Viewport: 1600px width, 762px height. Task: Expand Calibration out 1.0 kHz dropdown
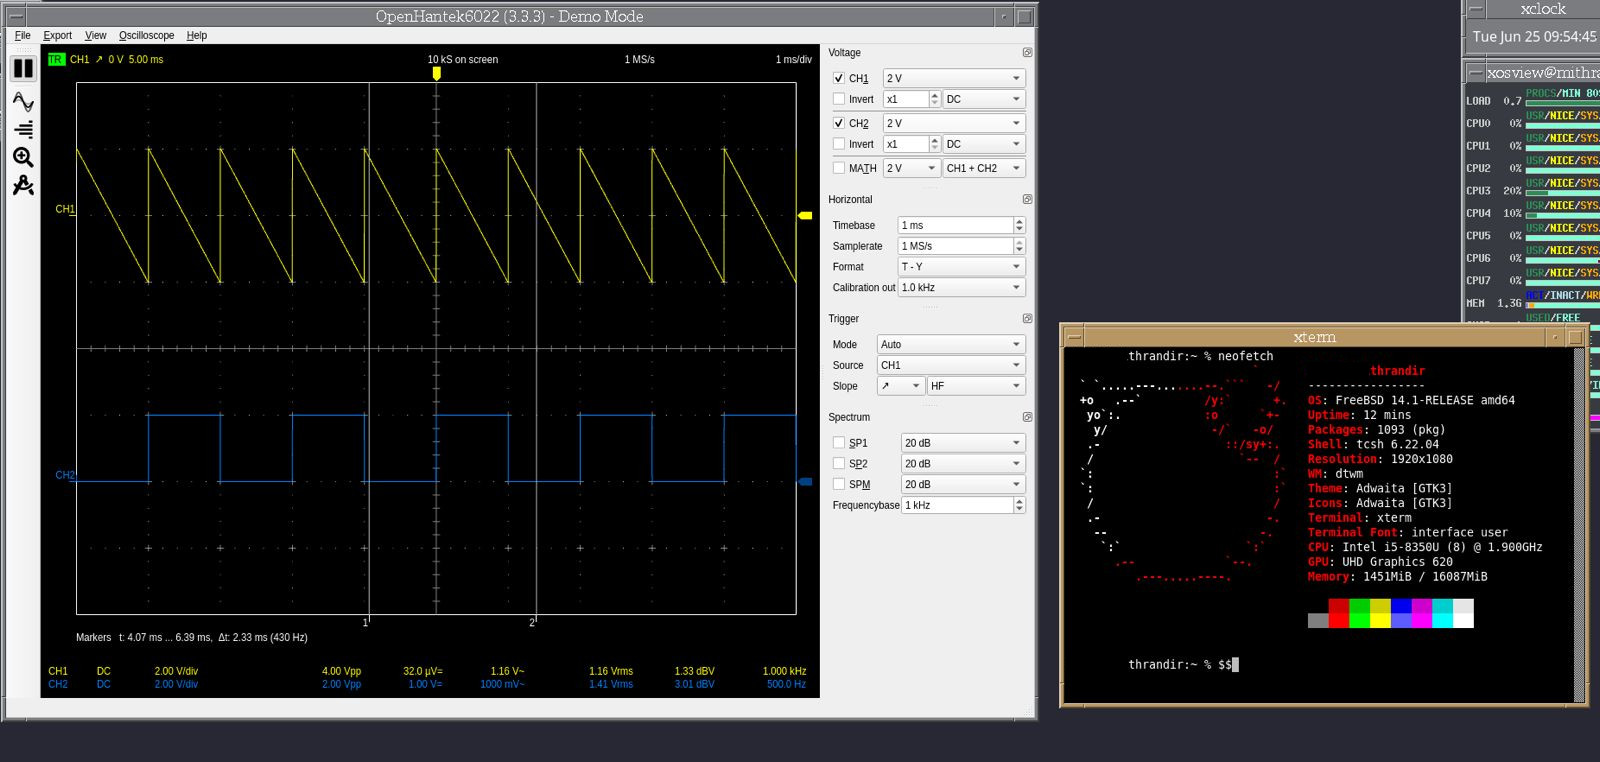pyautogui.click(x=961, y=288)
